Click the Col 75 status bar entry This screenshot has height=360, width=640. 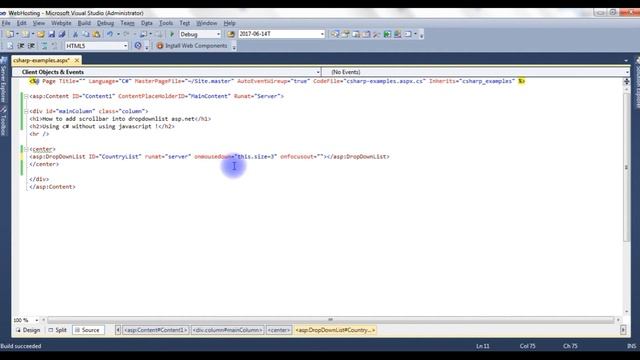click(x=527, y=346)
